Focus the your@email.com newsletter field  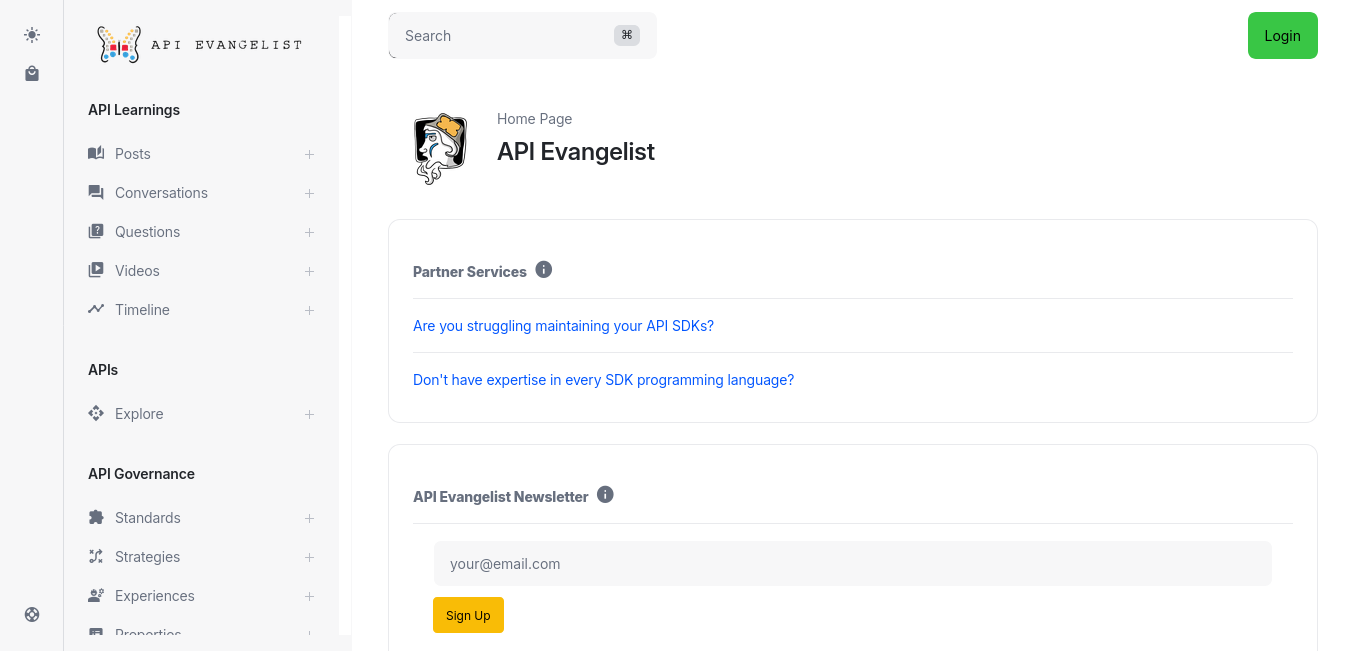coord(853,564)
